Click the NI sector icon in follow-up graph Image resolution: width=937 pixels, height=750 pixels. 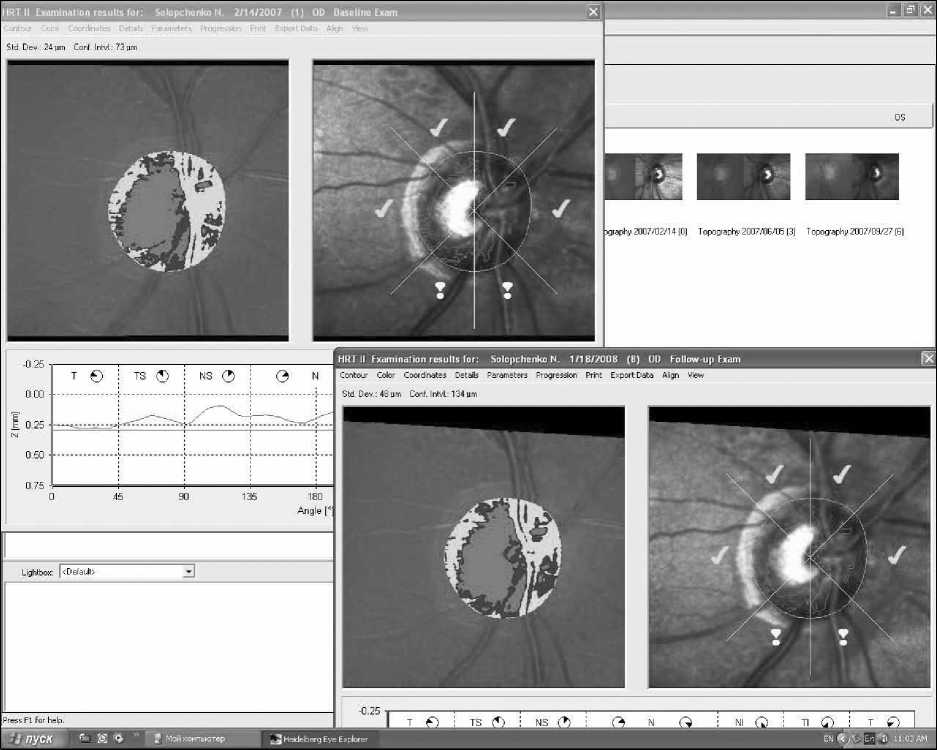click(761, 721)
